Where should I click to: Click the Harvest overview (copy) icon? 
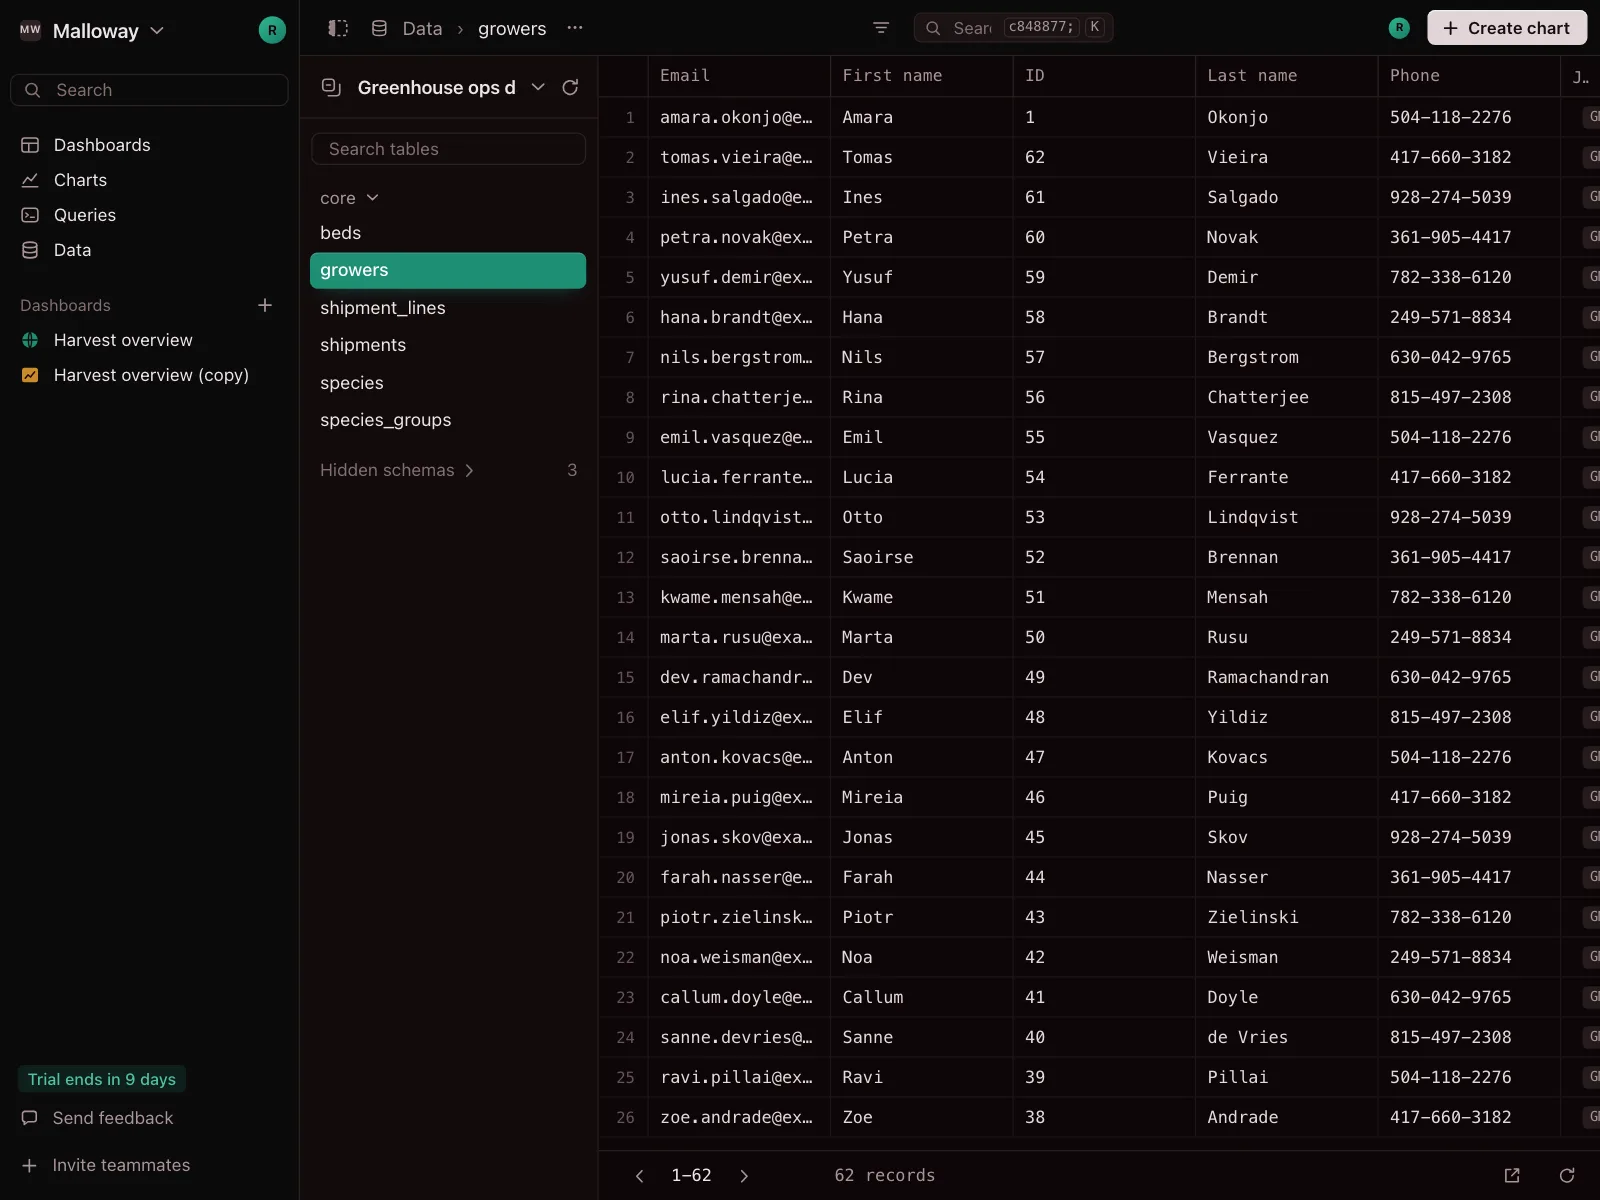pos(30,375)
